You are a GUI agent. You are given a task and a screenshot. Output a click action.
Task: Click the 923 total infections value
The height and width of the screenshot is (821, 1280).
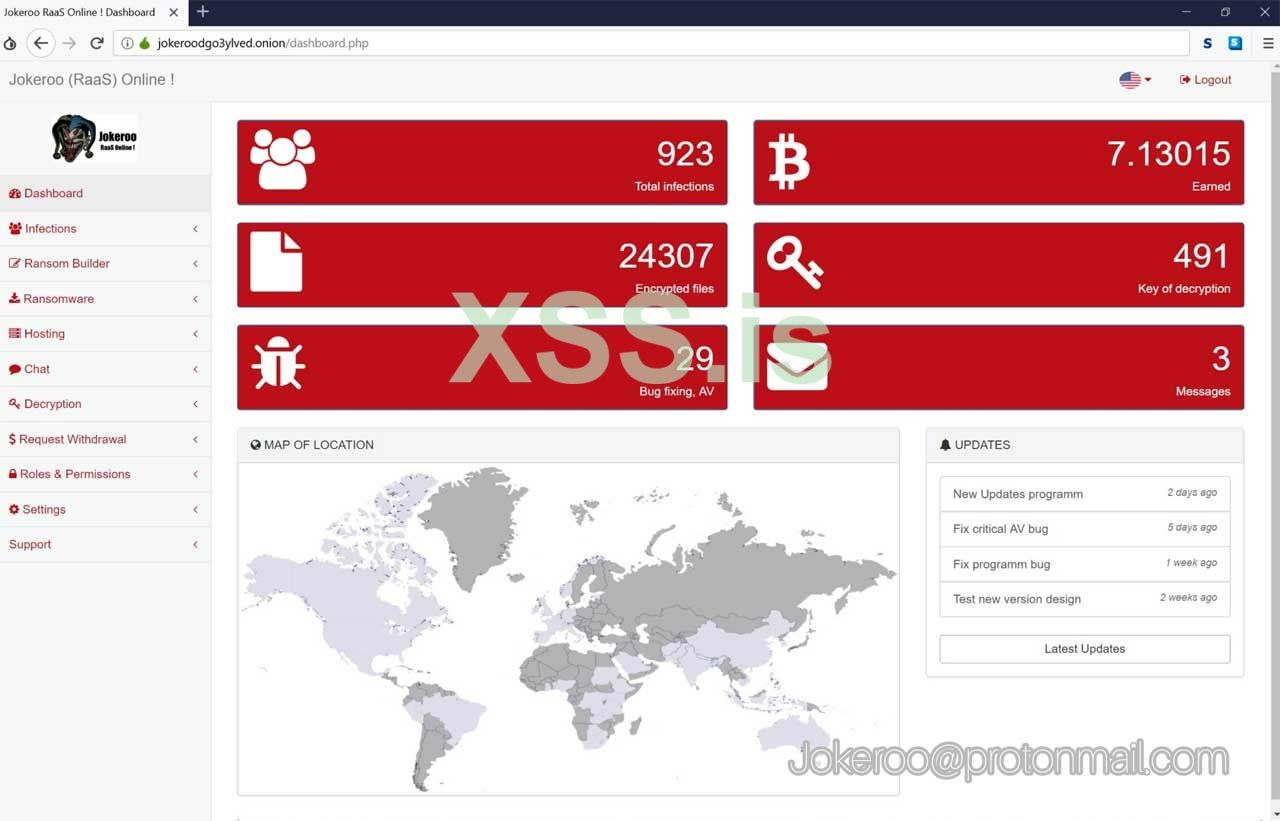tap(685, 153)
